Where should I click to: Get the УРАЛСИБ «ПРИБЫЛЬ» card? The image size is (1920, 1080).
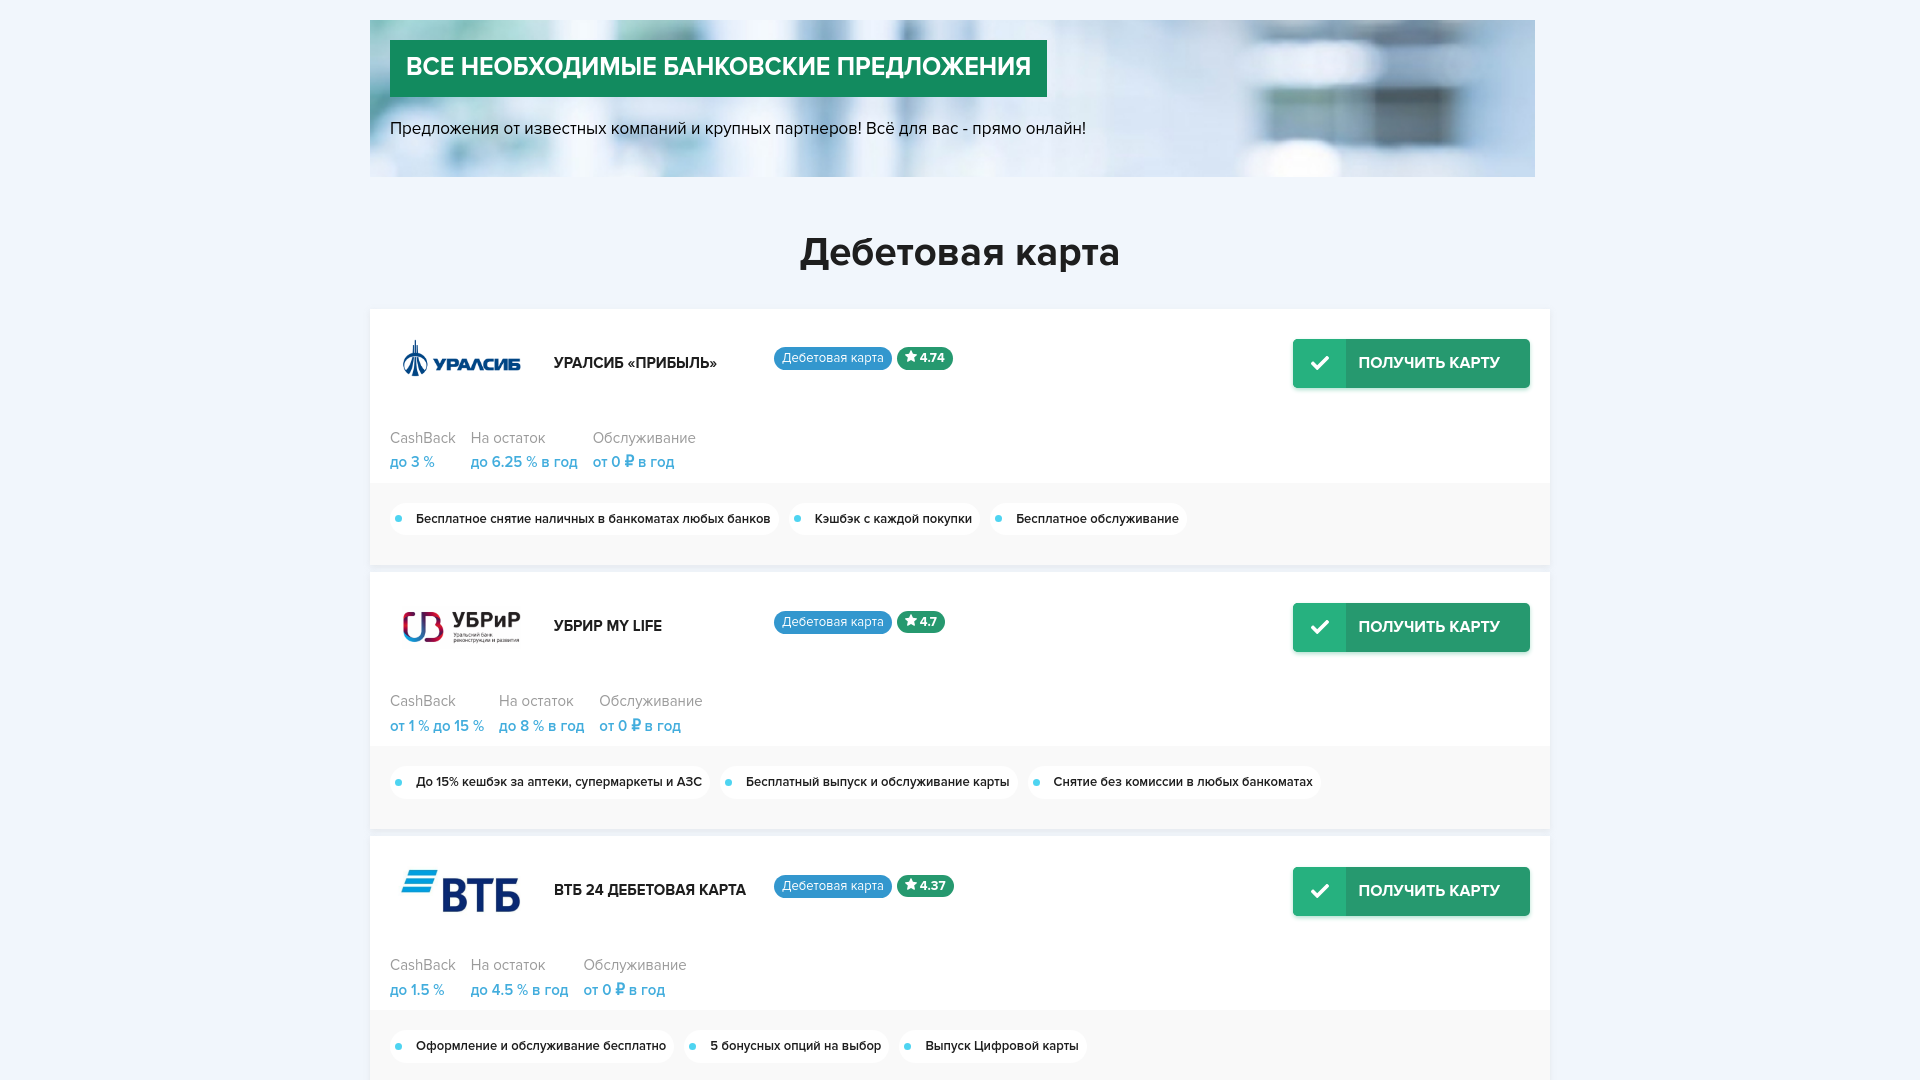point(1411,363)
